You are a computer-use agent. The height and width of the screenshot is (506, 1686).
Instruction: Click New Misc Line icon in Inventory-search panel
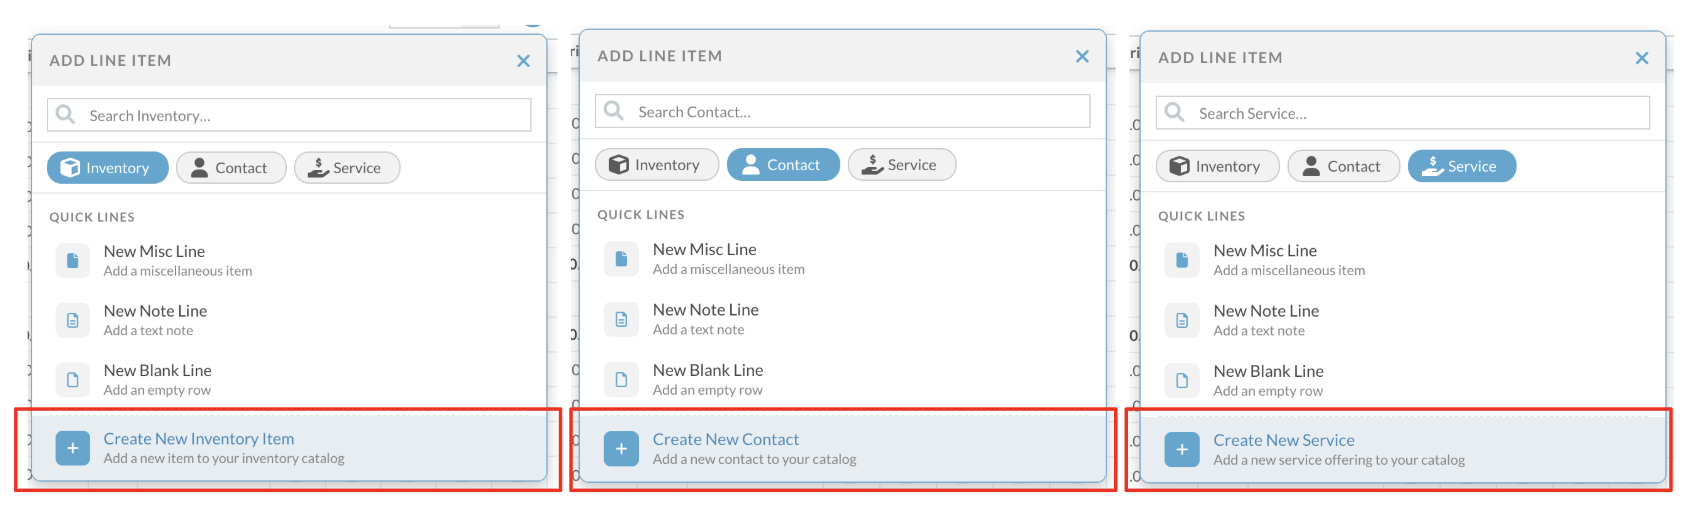pyautogui.click(x=72, y=261)
